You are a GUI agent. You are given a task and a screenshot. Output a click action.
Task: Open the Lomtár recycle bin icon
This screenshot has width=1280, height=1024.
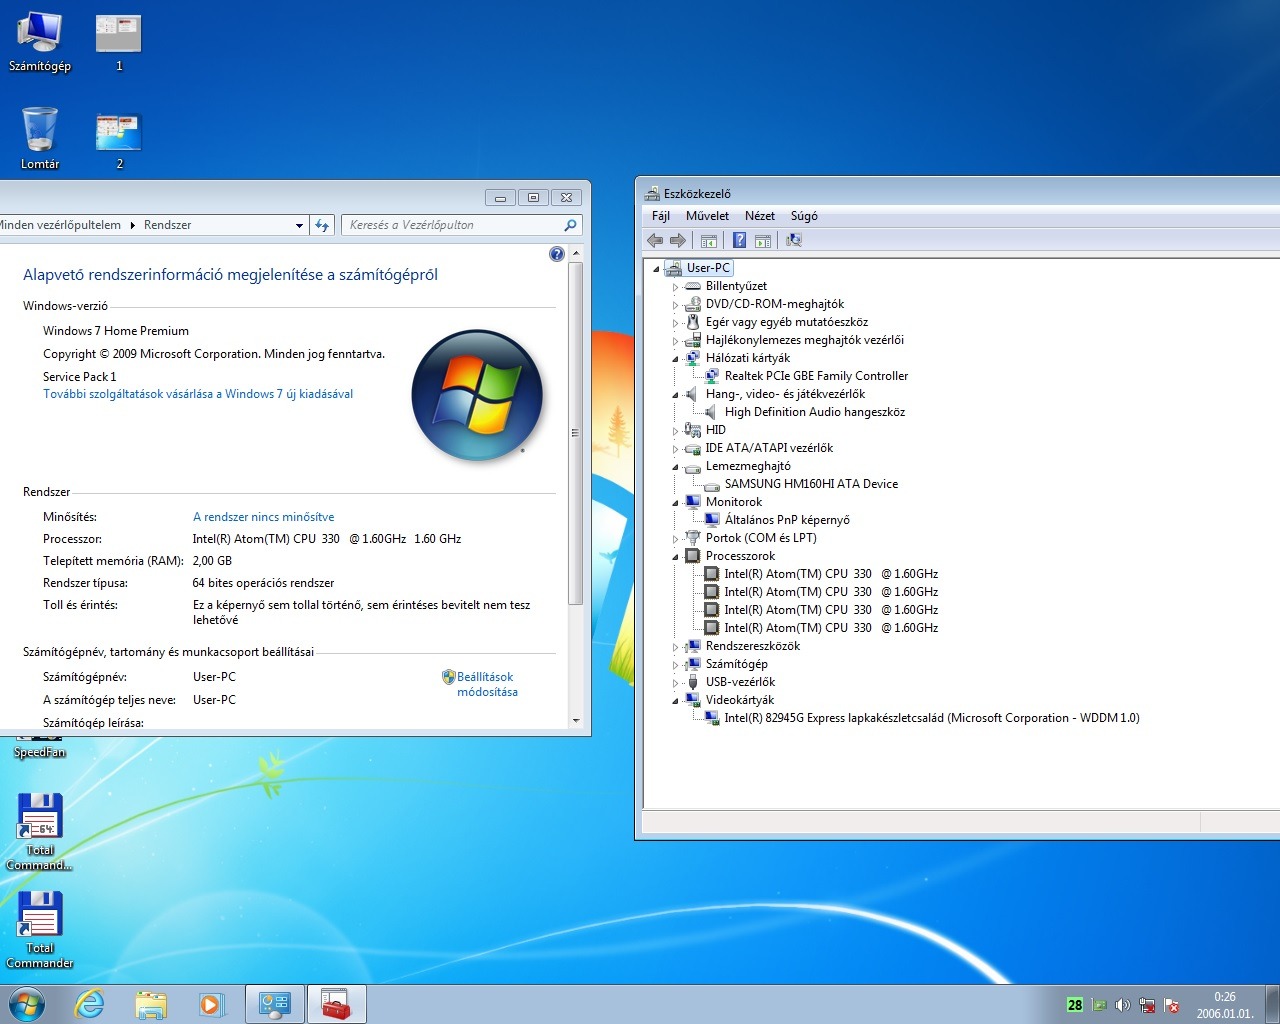pyautogui.click(x=40, y=138)
